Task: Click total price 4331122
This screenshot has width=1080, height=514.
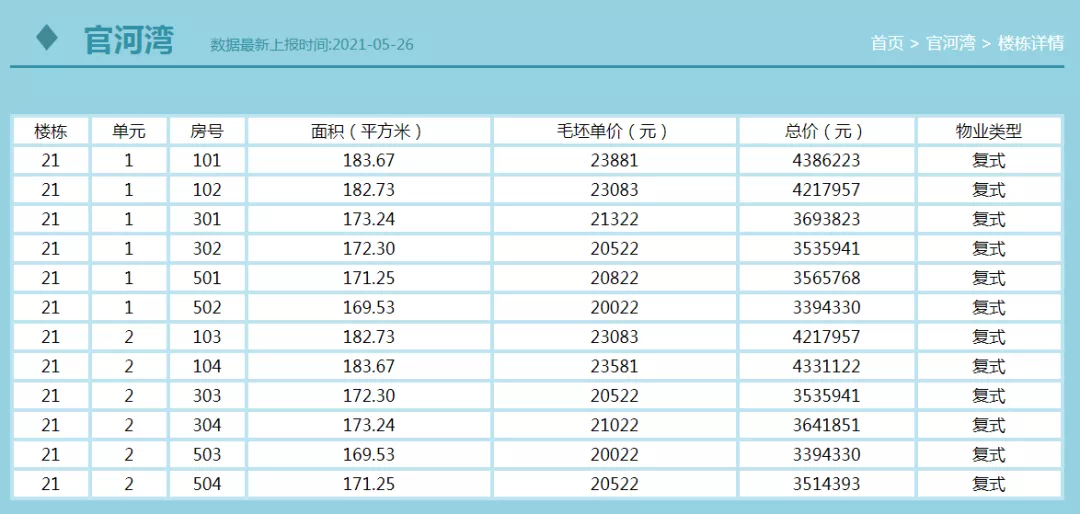Action: 827,367
